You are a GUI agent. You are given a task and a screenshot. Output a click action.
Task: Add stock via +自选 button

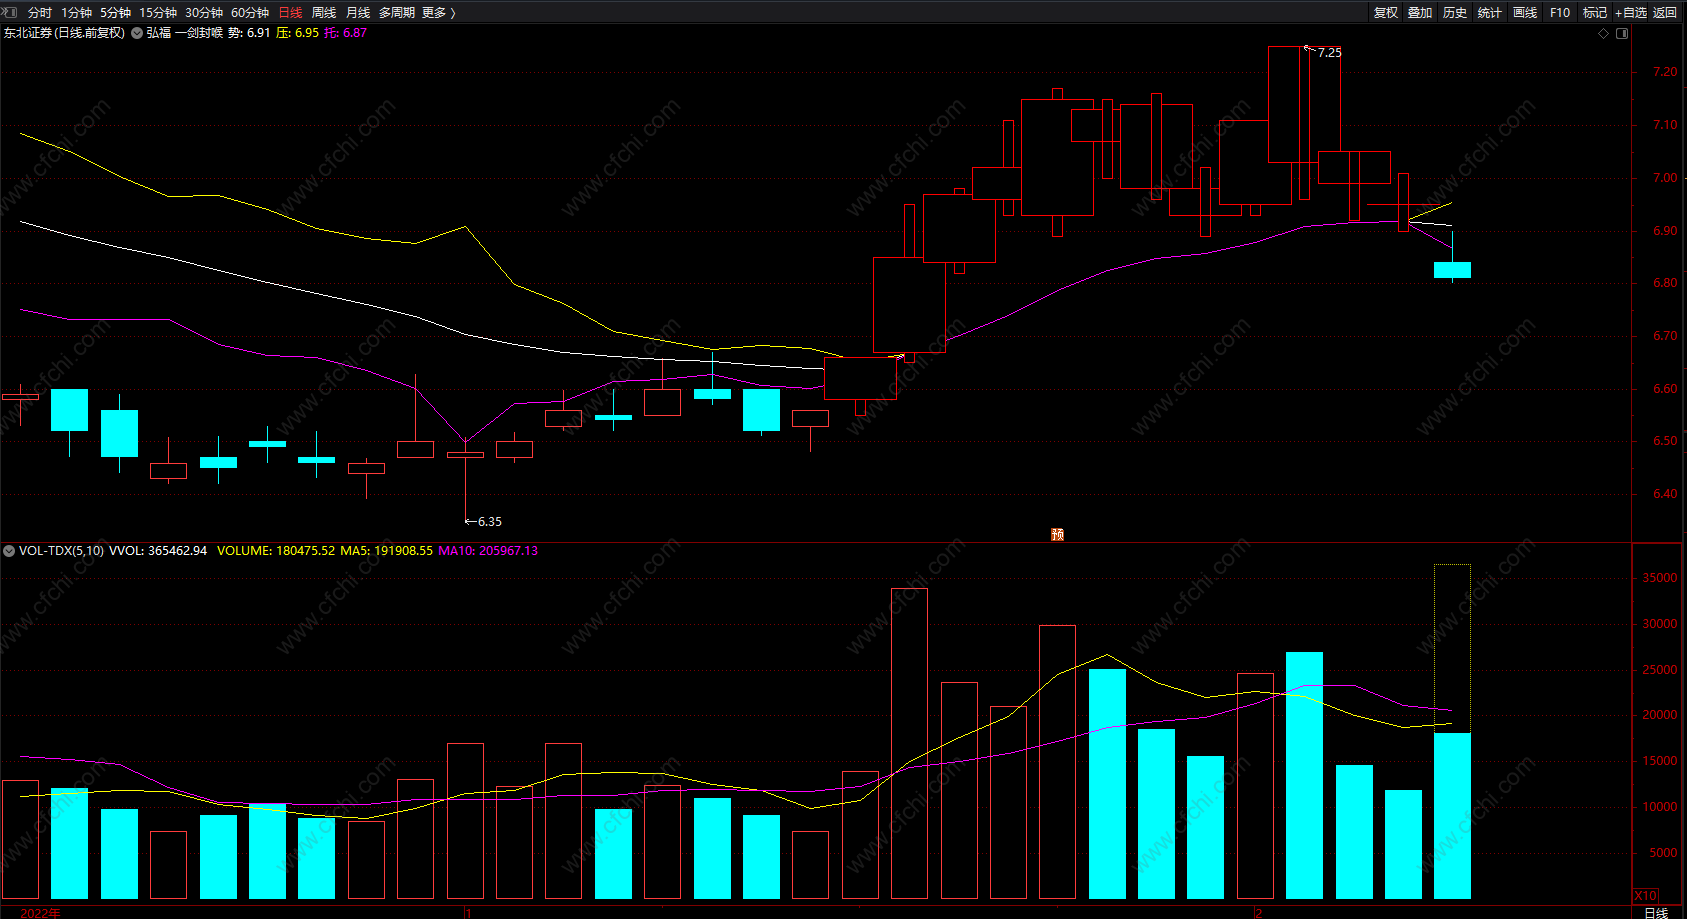1631,13
